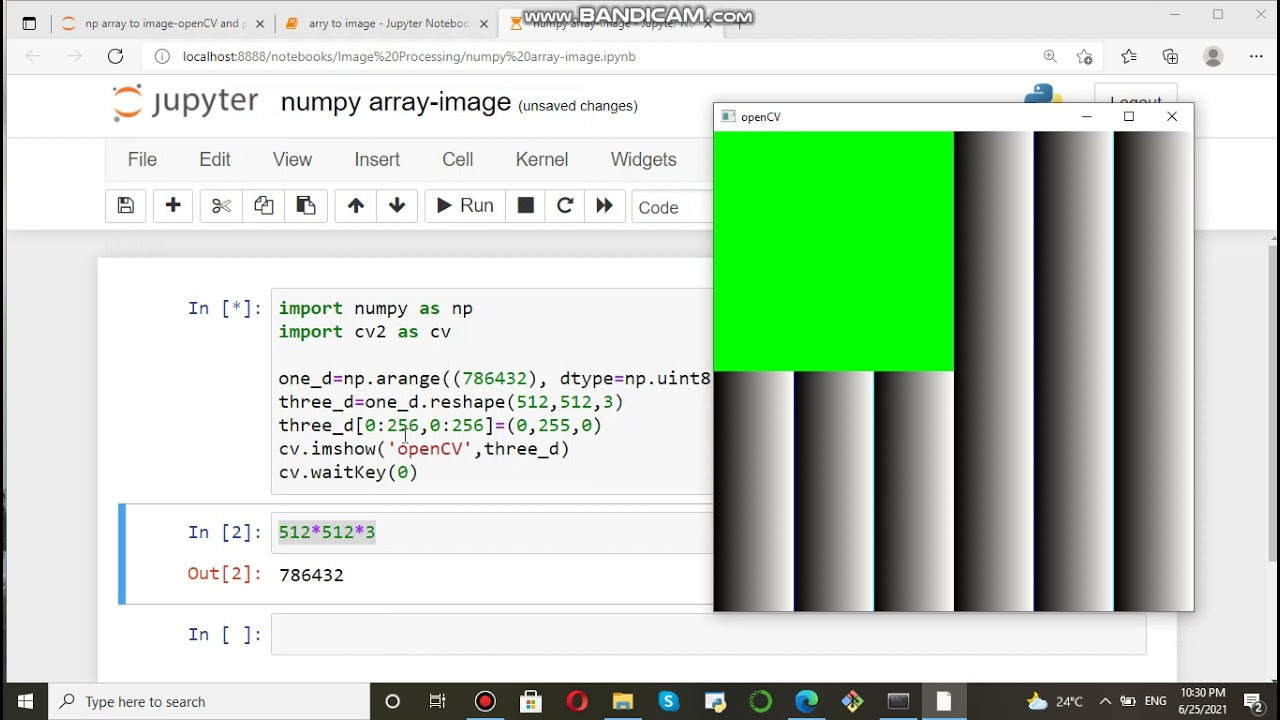Go back in the browser

point(33,57)
